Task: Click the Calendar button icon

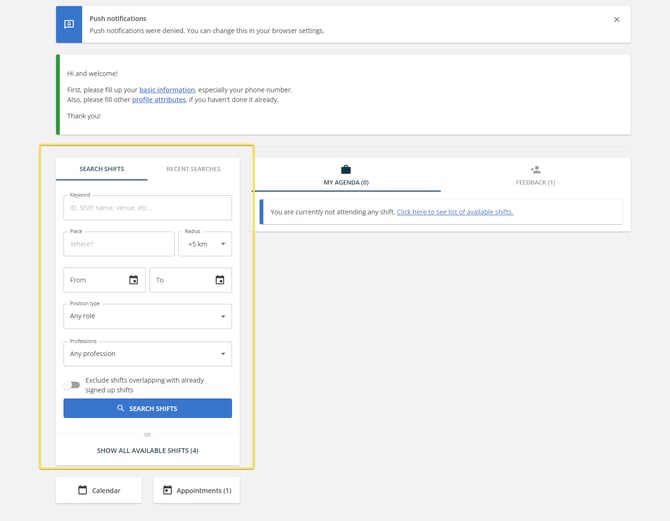Action: tap(83, 490)
